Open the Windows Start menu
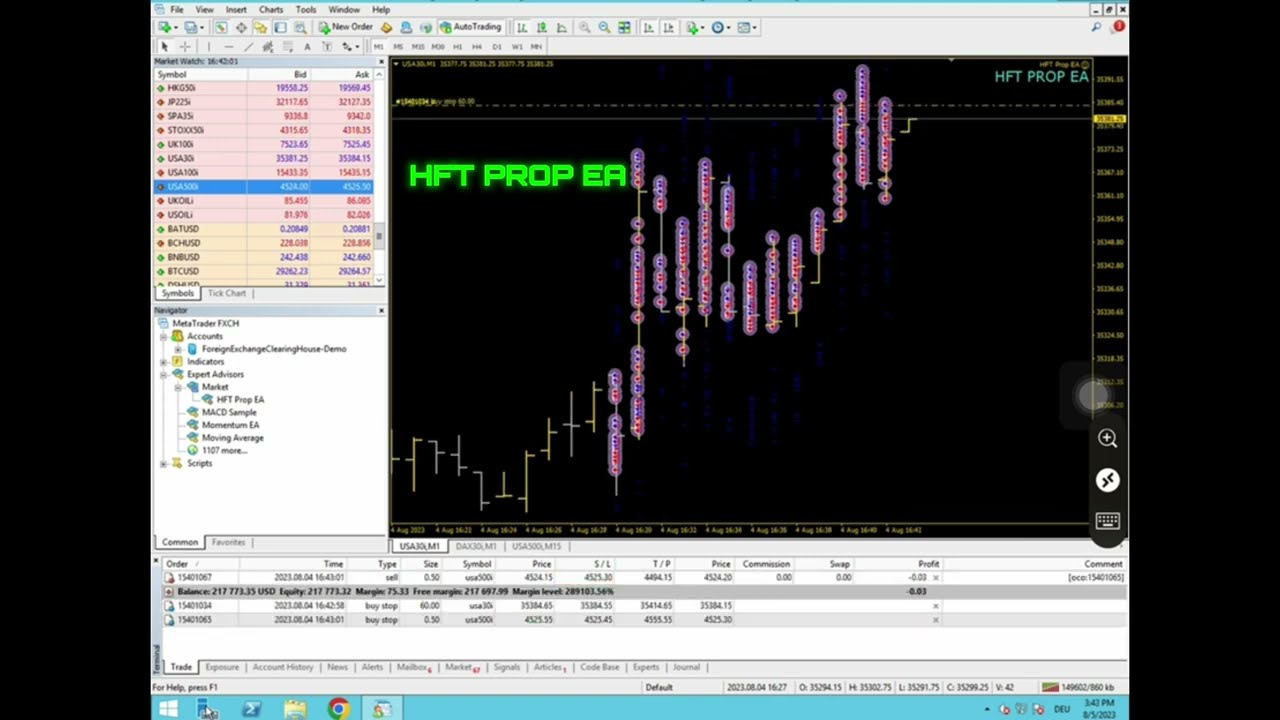Viewport: 1280px width, 720px height. pos(167,709)
